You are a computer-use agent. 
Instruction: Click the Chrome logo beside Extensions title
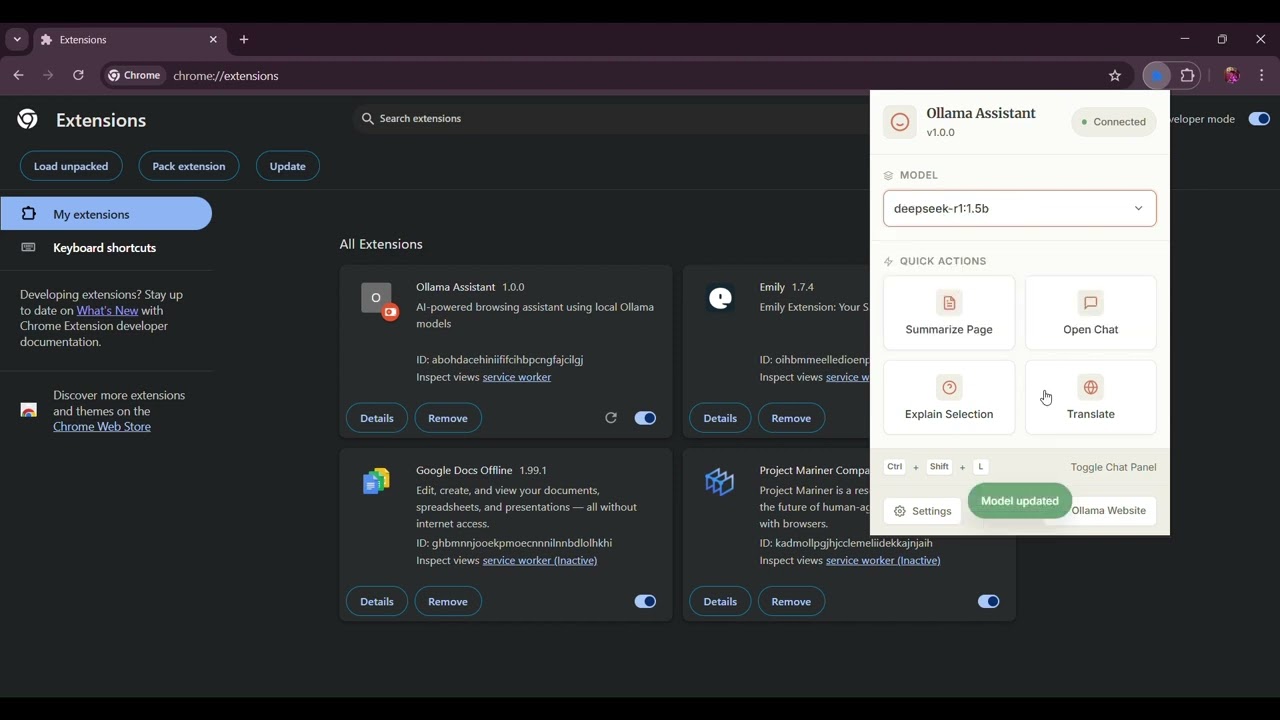pyautogui.click(x=28, y=120)
